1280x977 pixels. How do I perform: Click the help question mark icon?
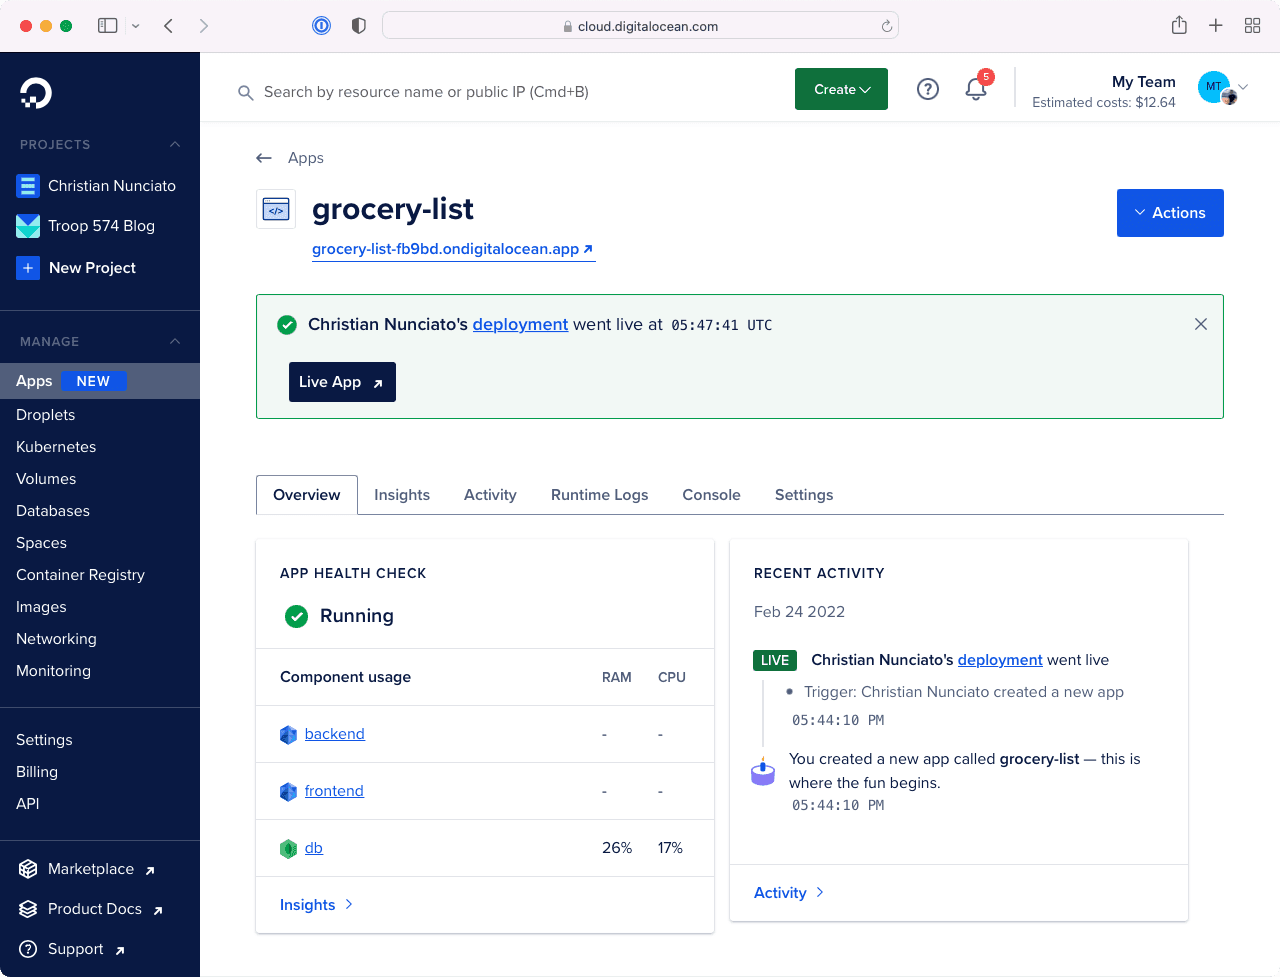[928, 90]
